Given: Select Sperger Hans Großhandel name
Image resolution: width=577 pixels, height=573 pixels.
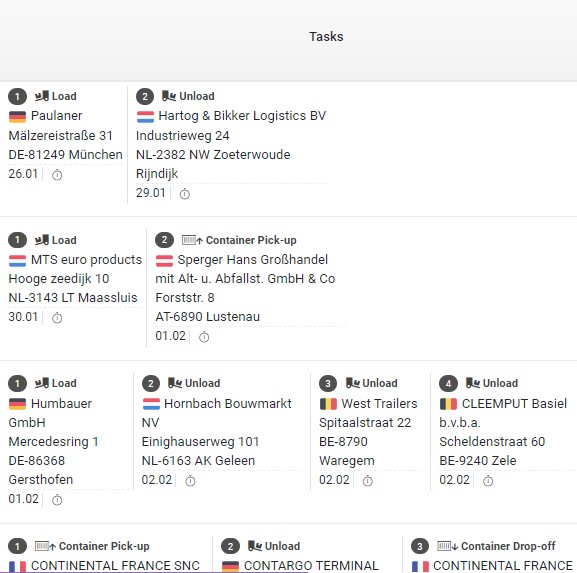Looking at the screenshot, I should tap(253, 260).
